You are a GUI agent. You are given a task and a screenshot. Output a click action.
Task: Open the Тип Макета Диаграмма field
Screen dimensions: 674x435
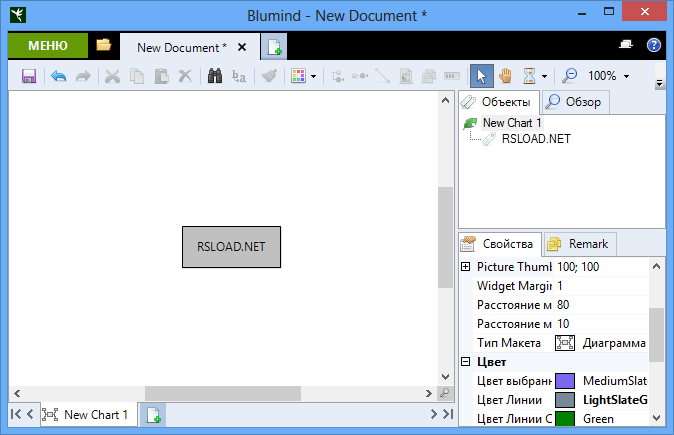click(601, 343)
